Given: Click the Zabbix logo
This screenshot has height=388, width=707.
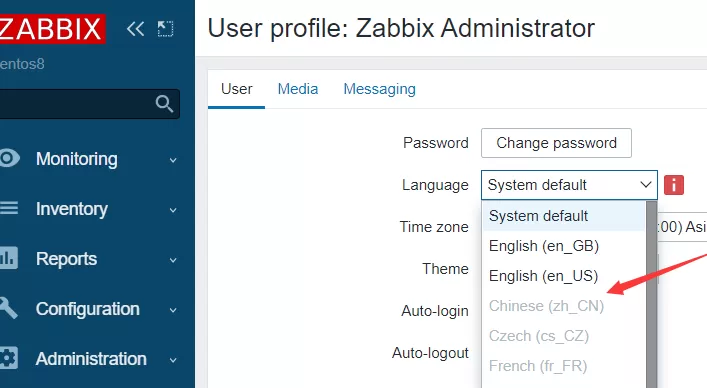Looking at the screenshot, I should tap(52, 29).
